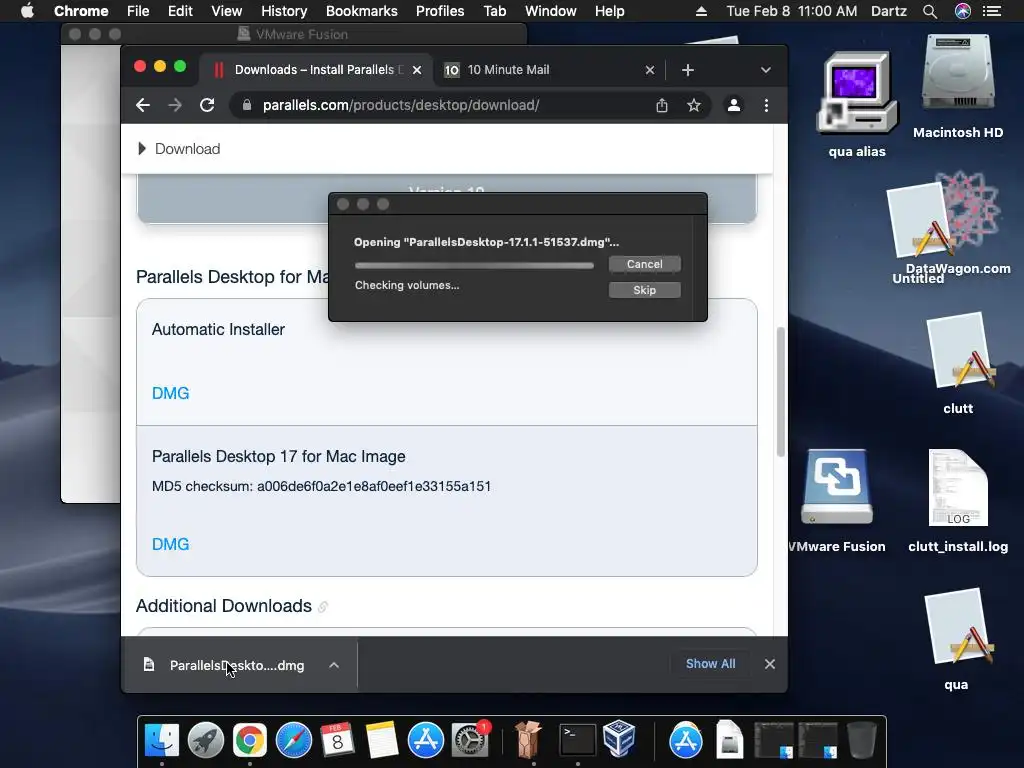Close the Downloads – Install Parallels tab
1024x768 pixels.
417,70
